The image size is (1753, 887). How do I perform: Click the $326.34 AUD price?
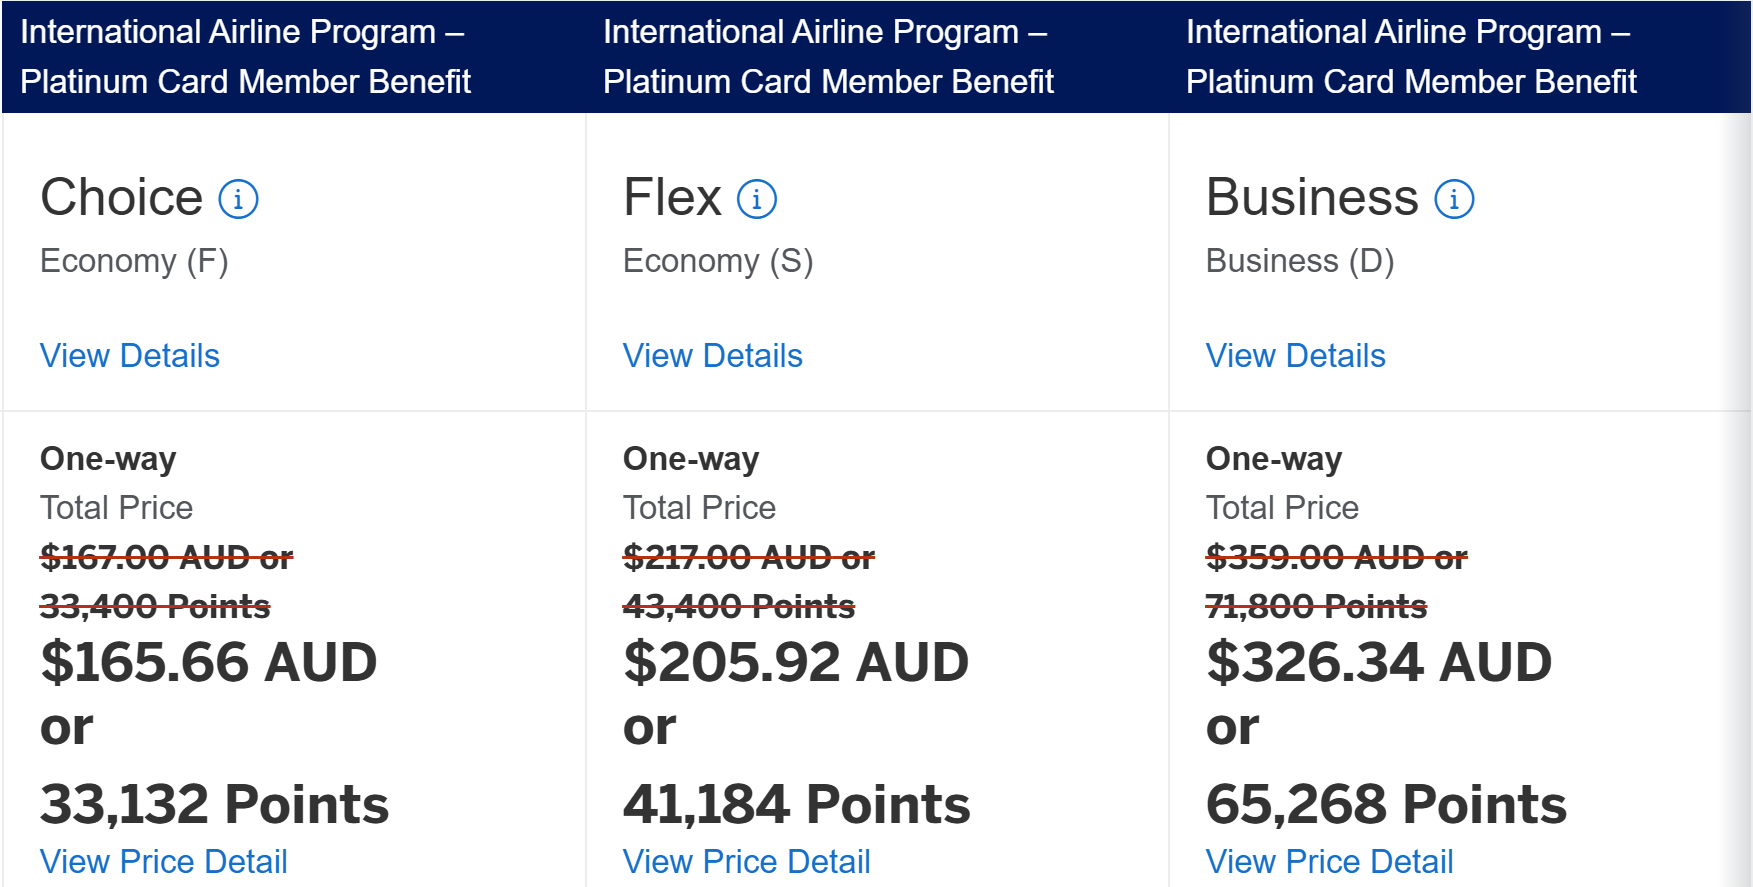pos(1379,662)
